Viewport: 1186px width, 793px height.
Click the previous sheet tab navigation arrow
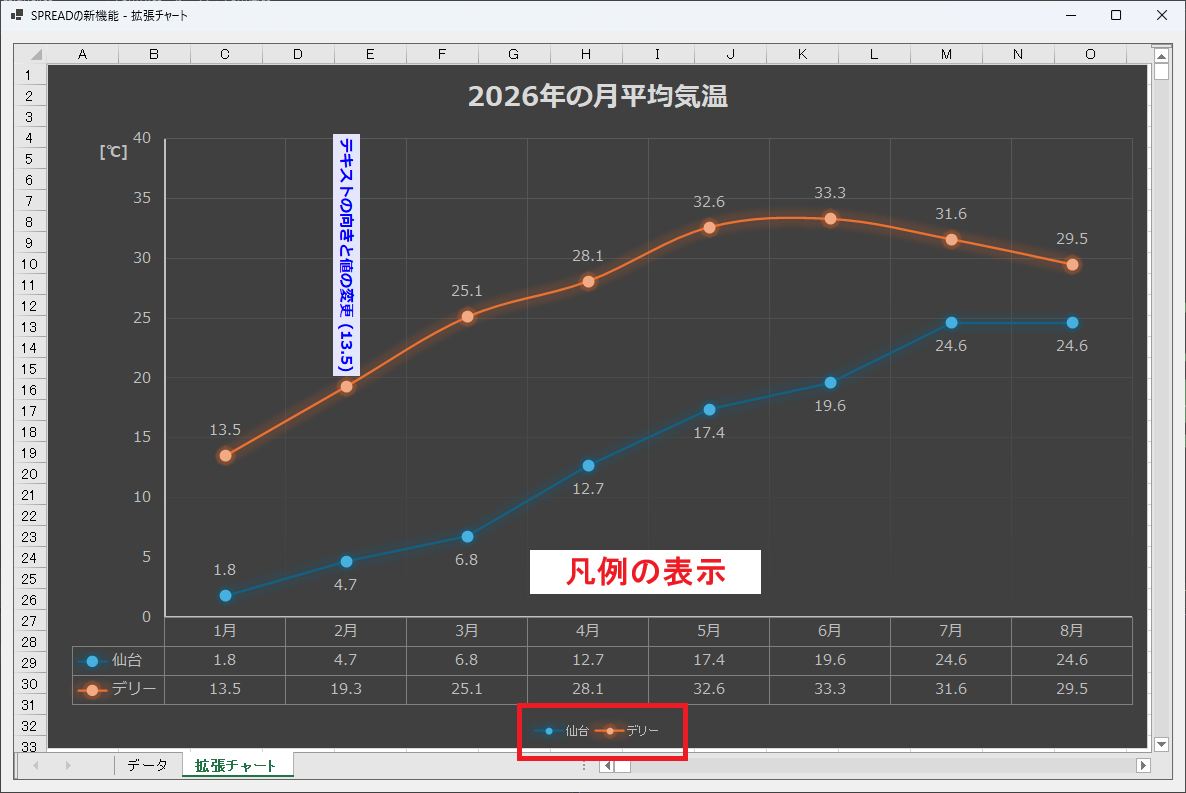coord(36,766)
